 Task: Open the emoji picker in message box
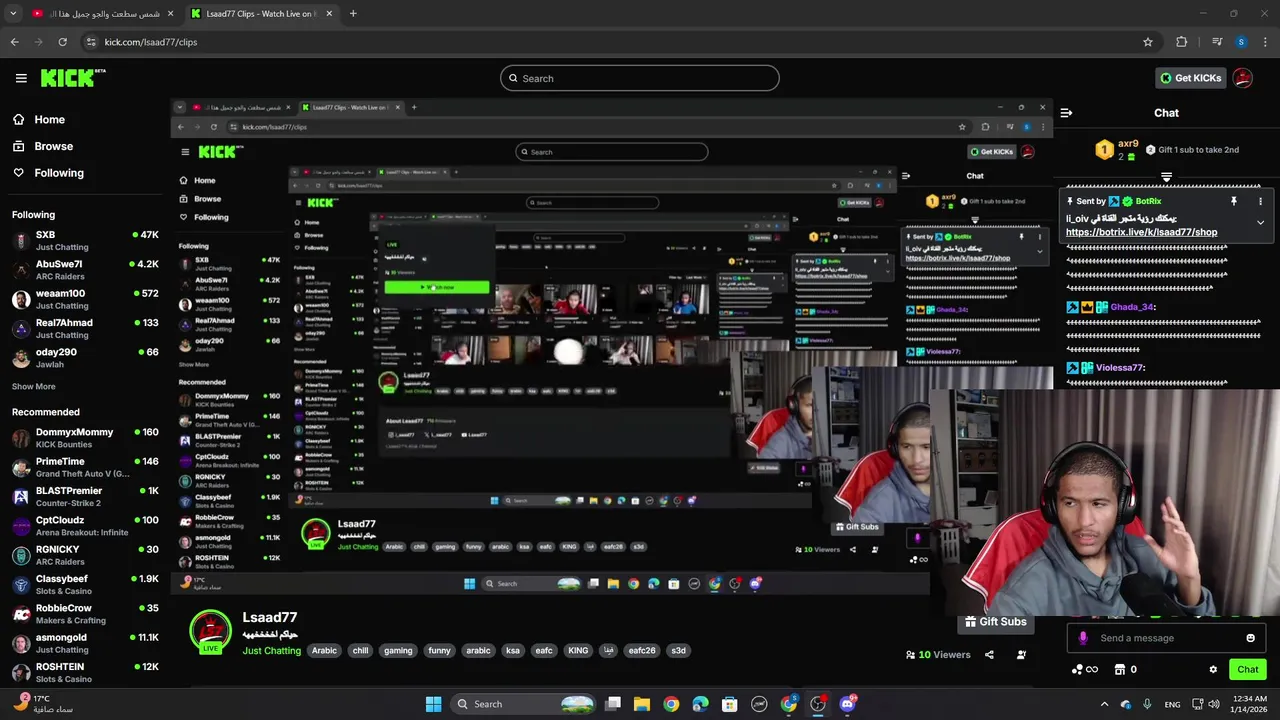(1250, 638)
